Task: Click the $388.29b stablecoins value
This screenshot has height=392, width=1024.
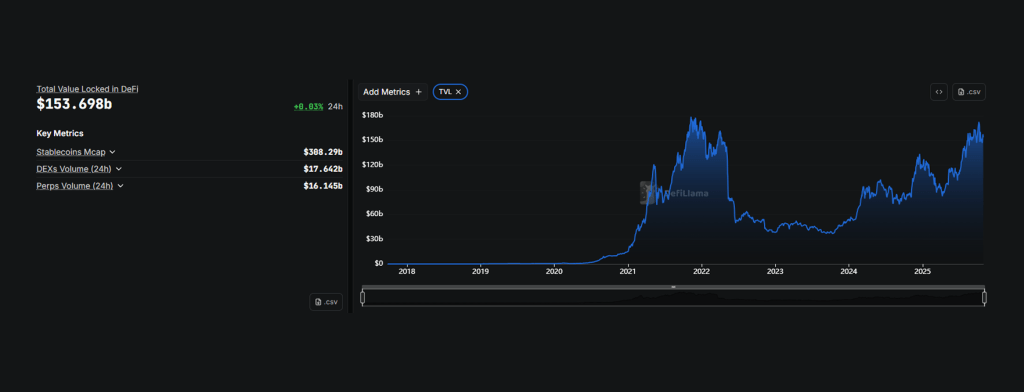Action: [x=323, y=152]
